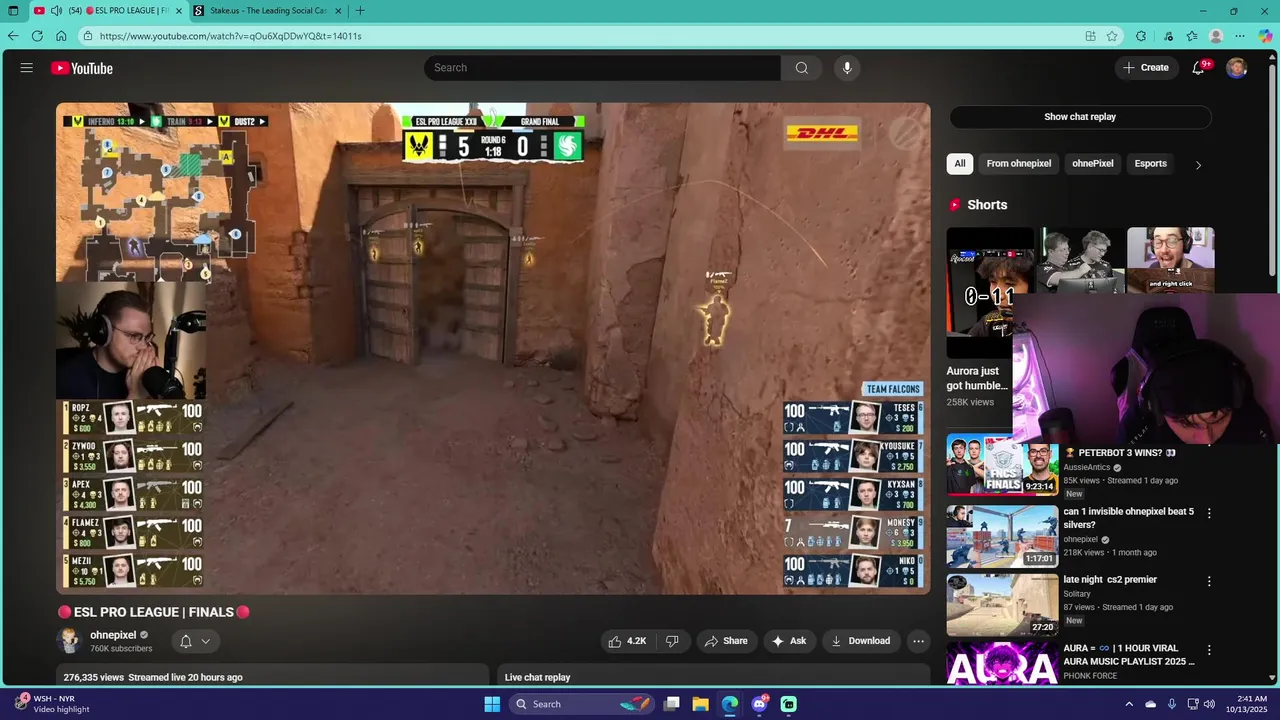This screenshot has width=1280, height=720.
Task: Show hidden system tray icons chevron
Action: [x=1129, y=704]
